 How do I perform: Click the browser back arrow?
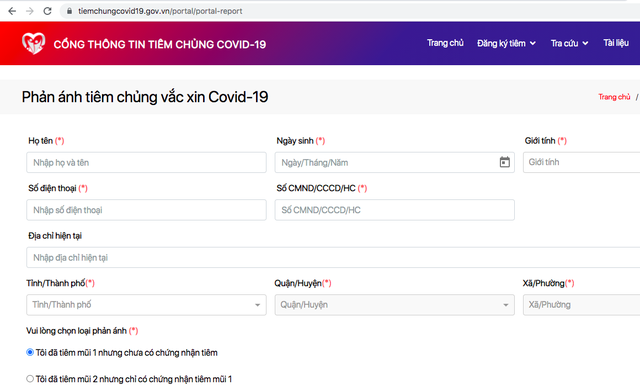coord(12,11)
